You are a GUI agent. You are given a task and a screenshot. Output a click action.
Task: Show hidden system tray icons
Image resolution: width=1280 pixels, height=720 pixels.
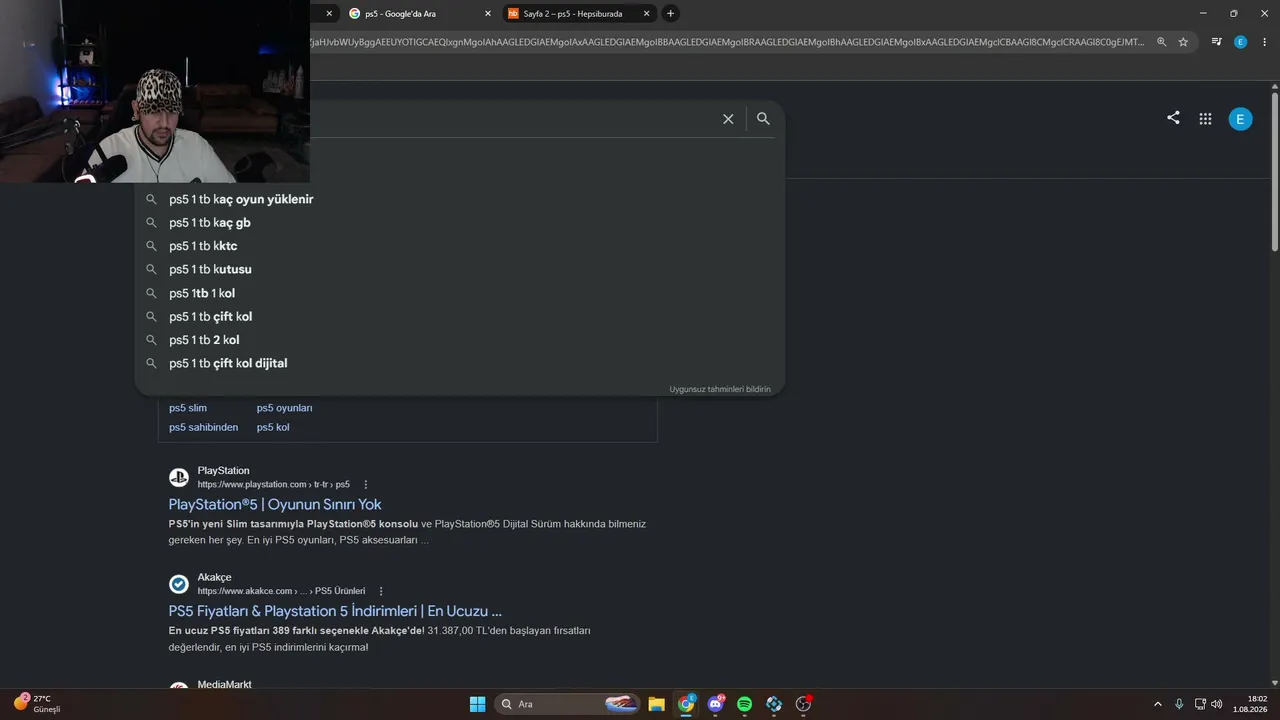[x=1158, y=704]
